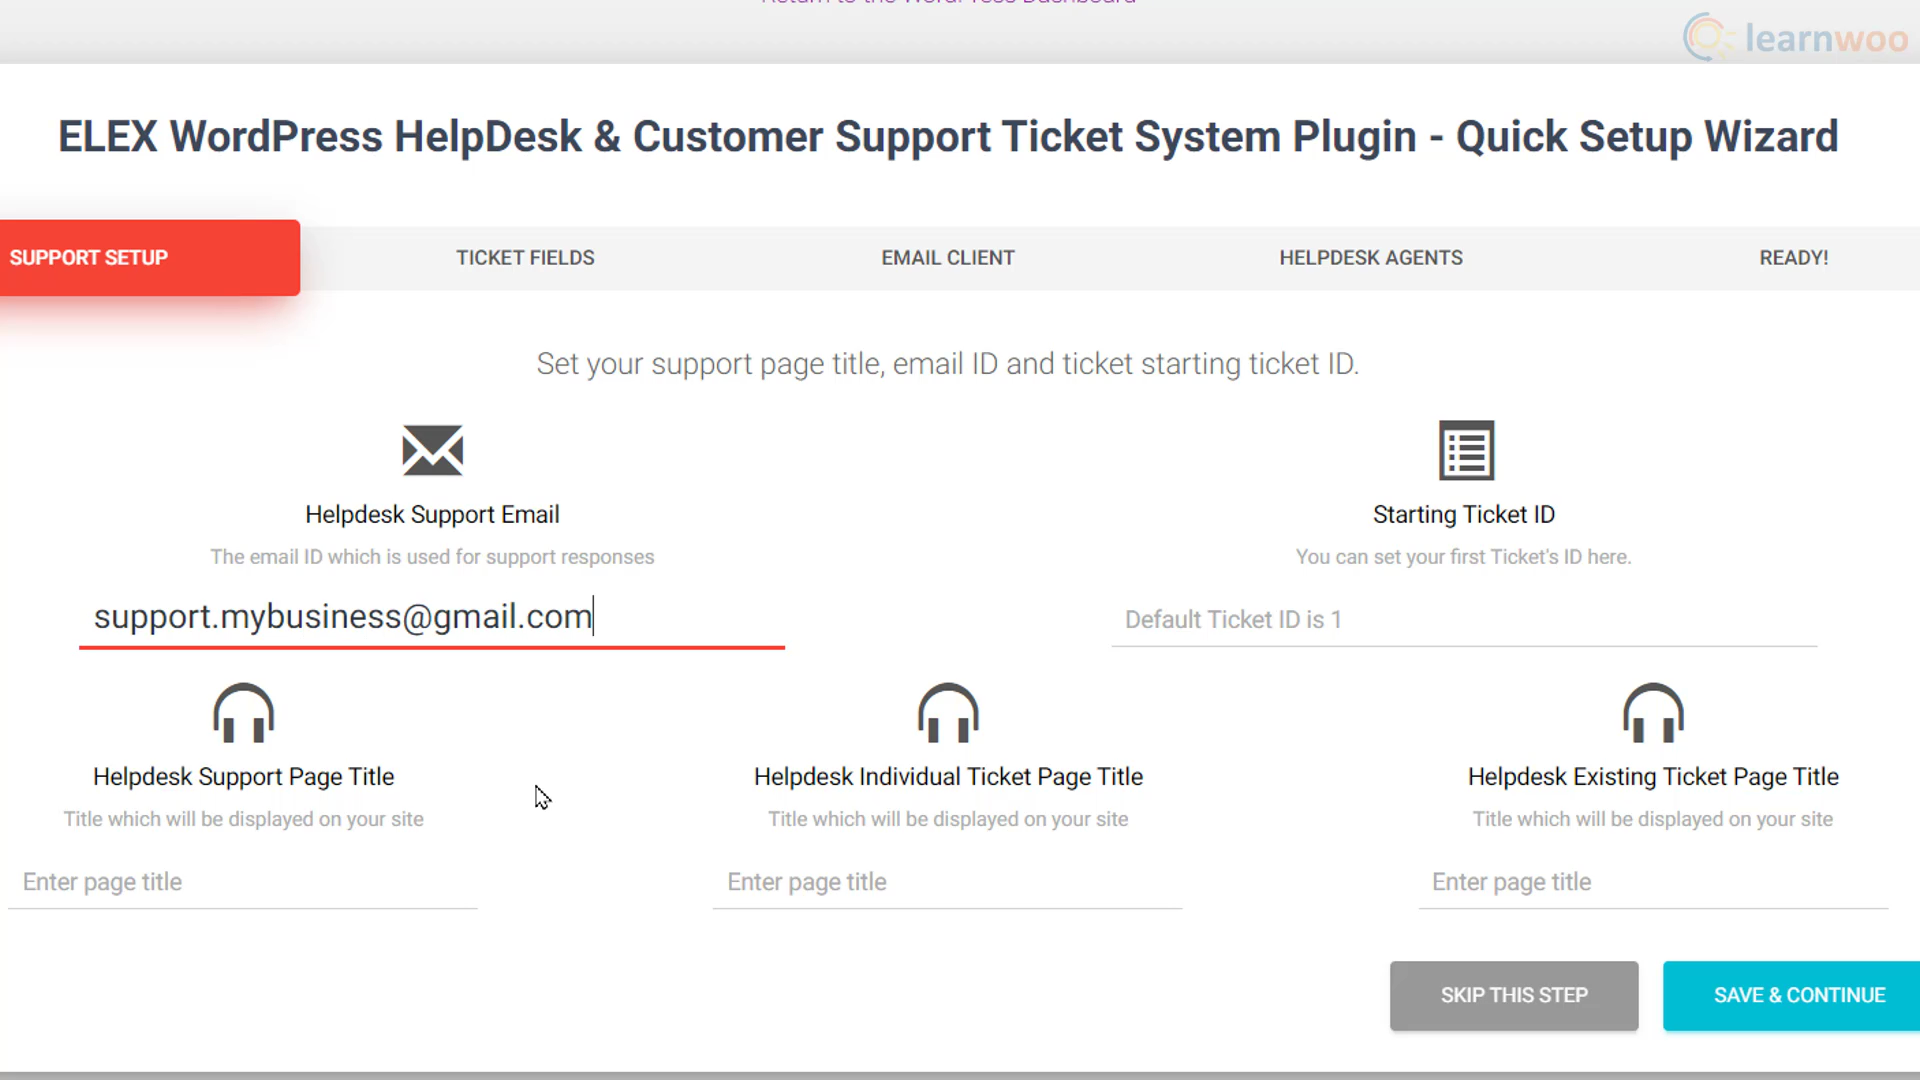Click the Skip This Step button
1920x1080 pixels.
[x=1514, y=996]
